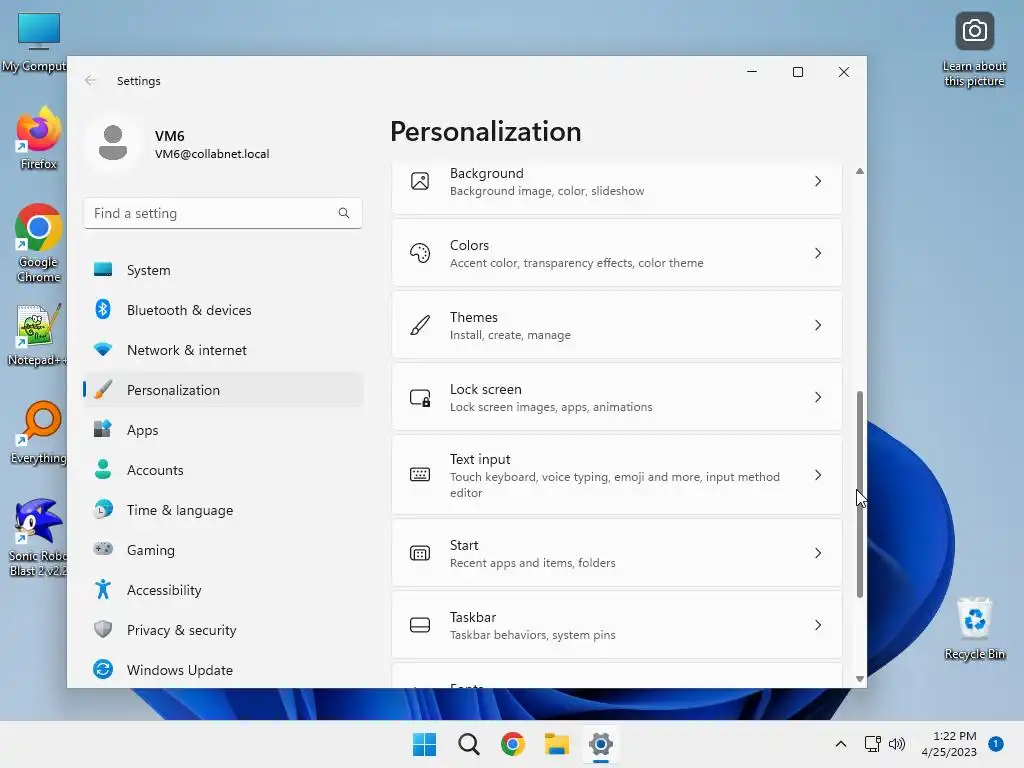Open taskbar Search icon

click(x=469, y=744)
